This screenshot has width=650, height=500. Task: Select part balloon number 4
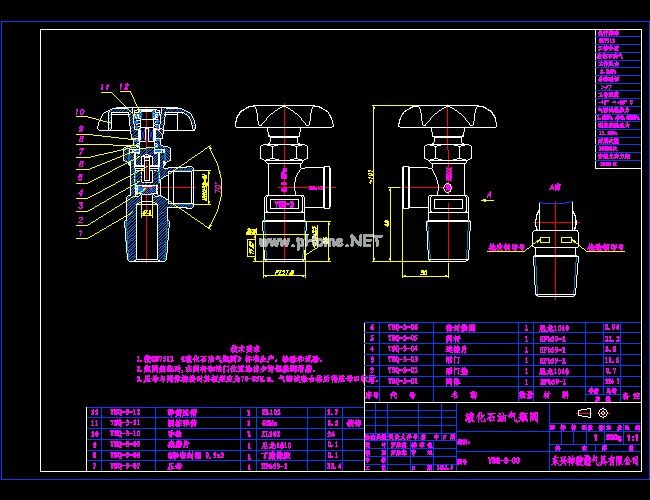pos(81,192)
